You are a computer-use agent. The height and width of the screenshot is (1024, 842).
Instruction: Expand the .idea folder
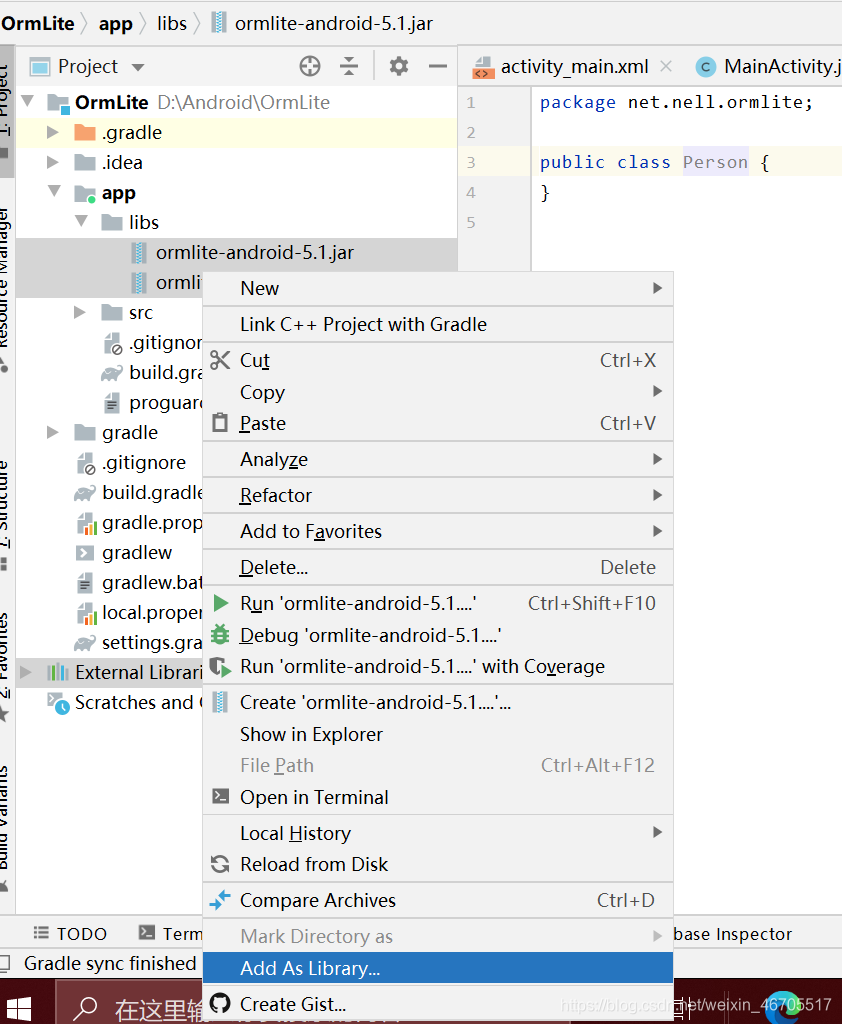pos(53,163)
